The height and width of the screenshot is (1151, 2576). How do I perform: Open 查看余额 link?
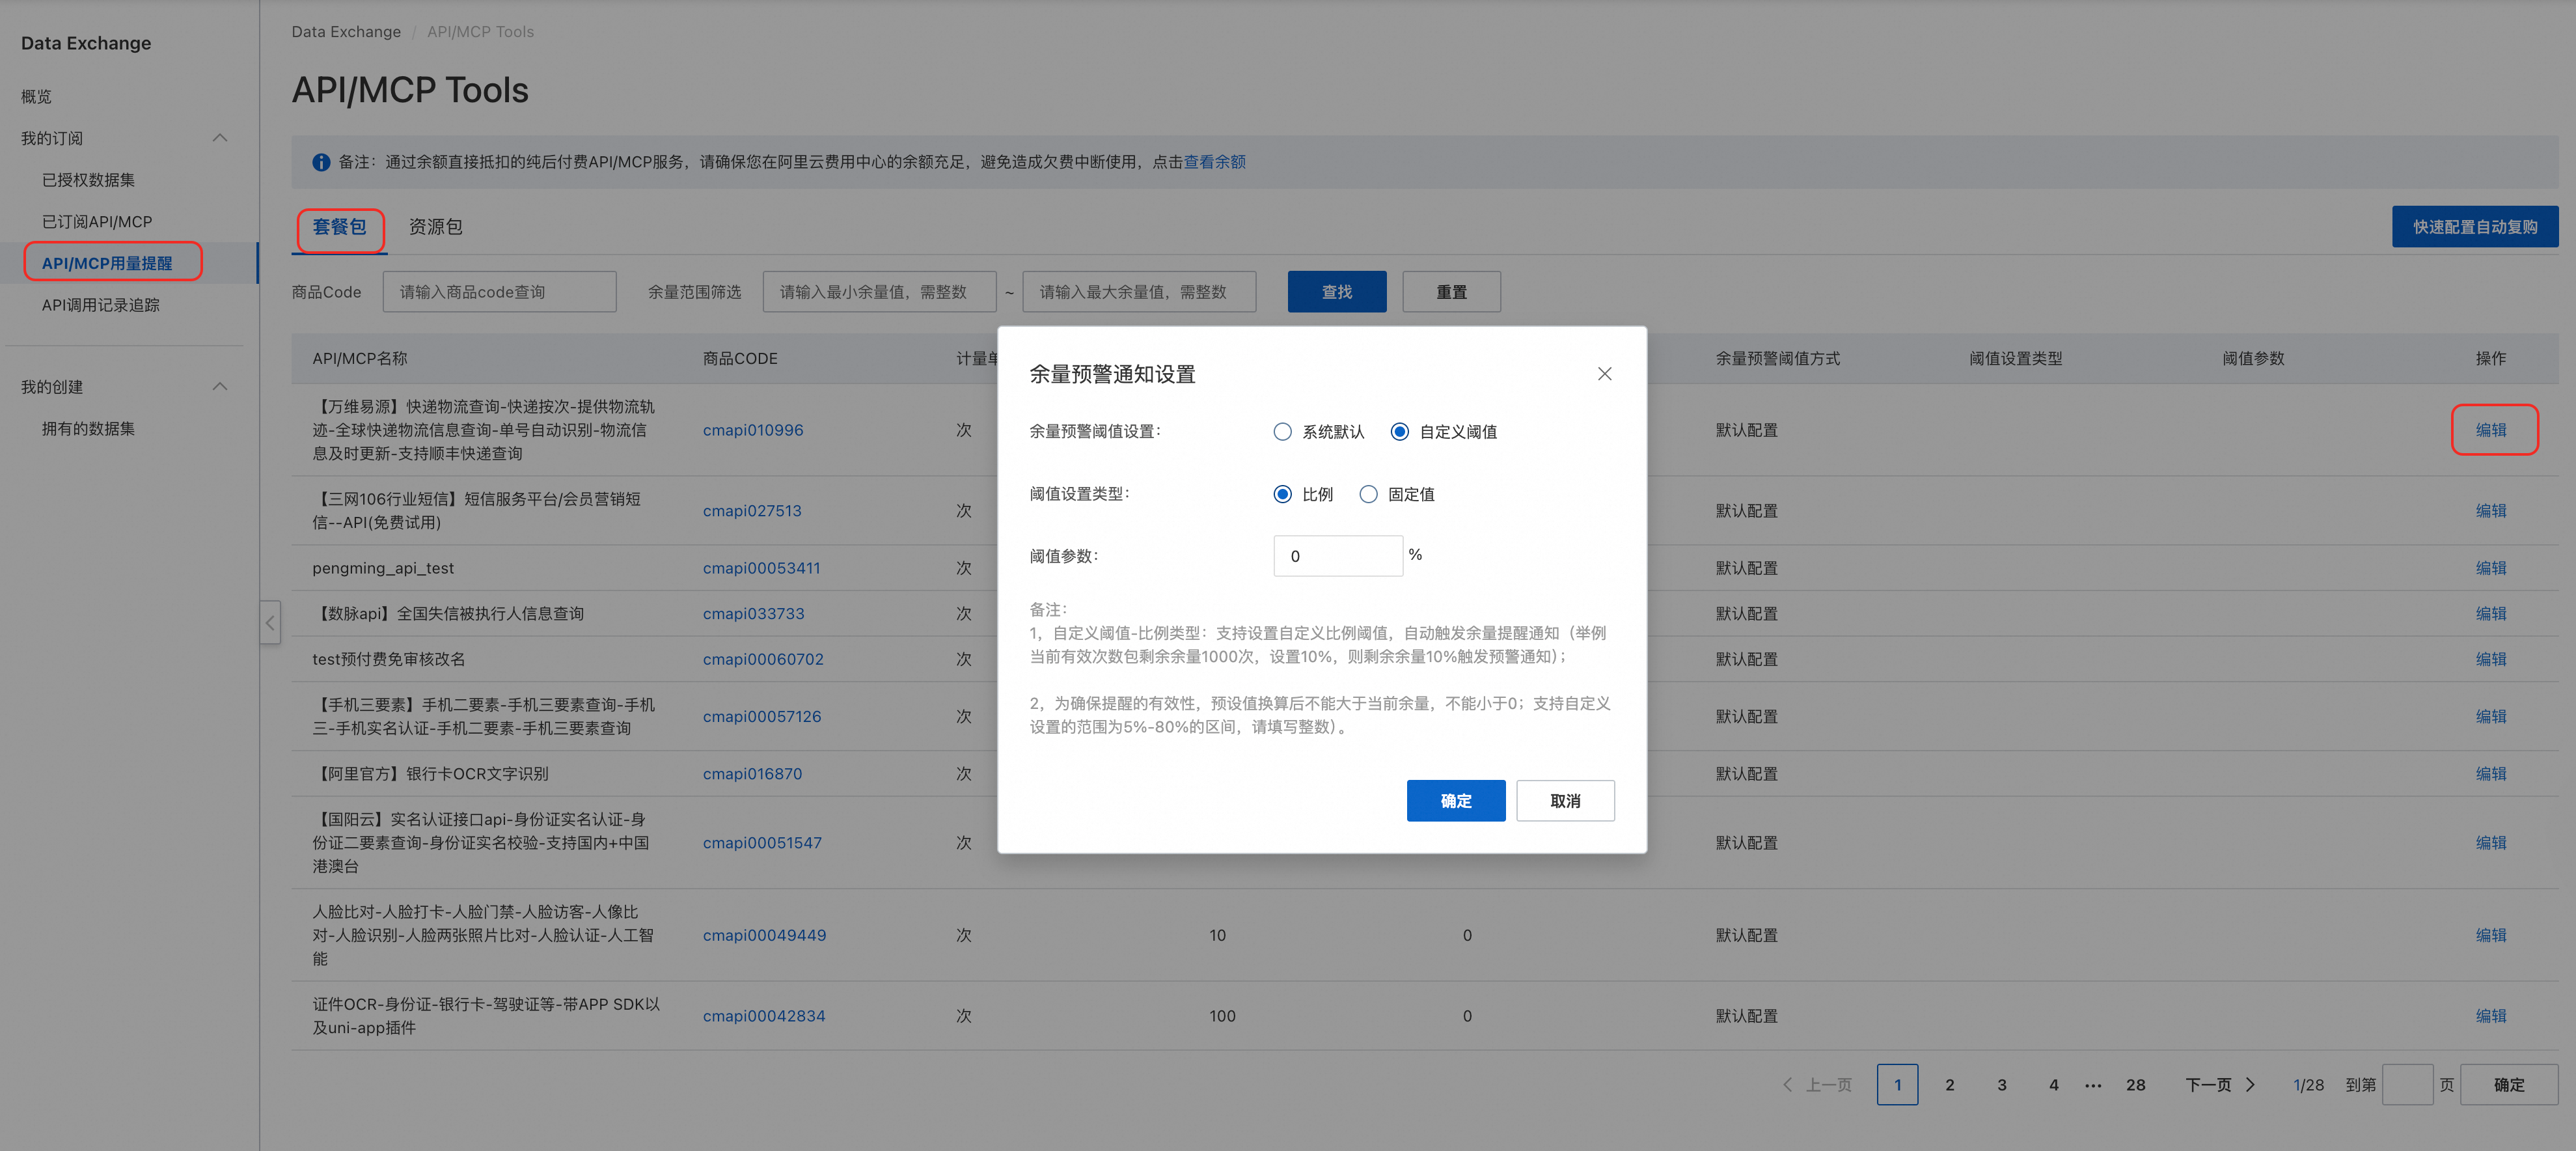[x=1214, y=162]
